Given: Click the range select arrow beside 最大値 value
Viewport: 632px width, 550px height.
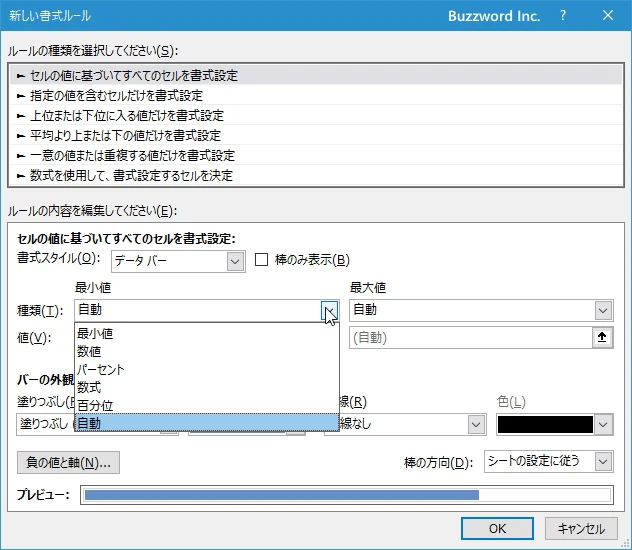Looking at the screenshot, I should point(602,337).
